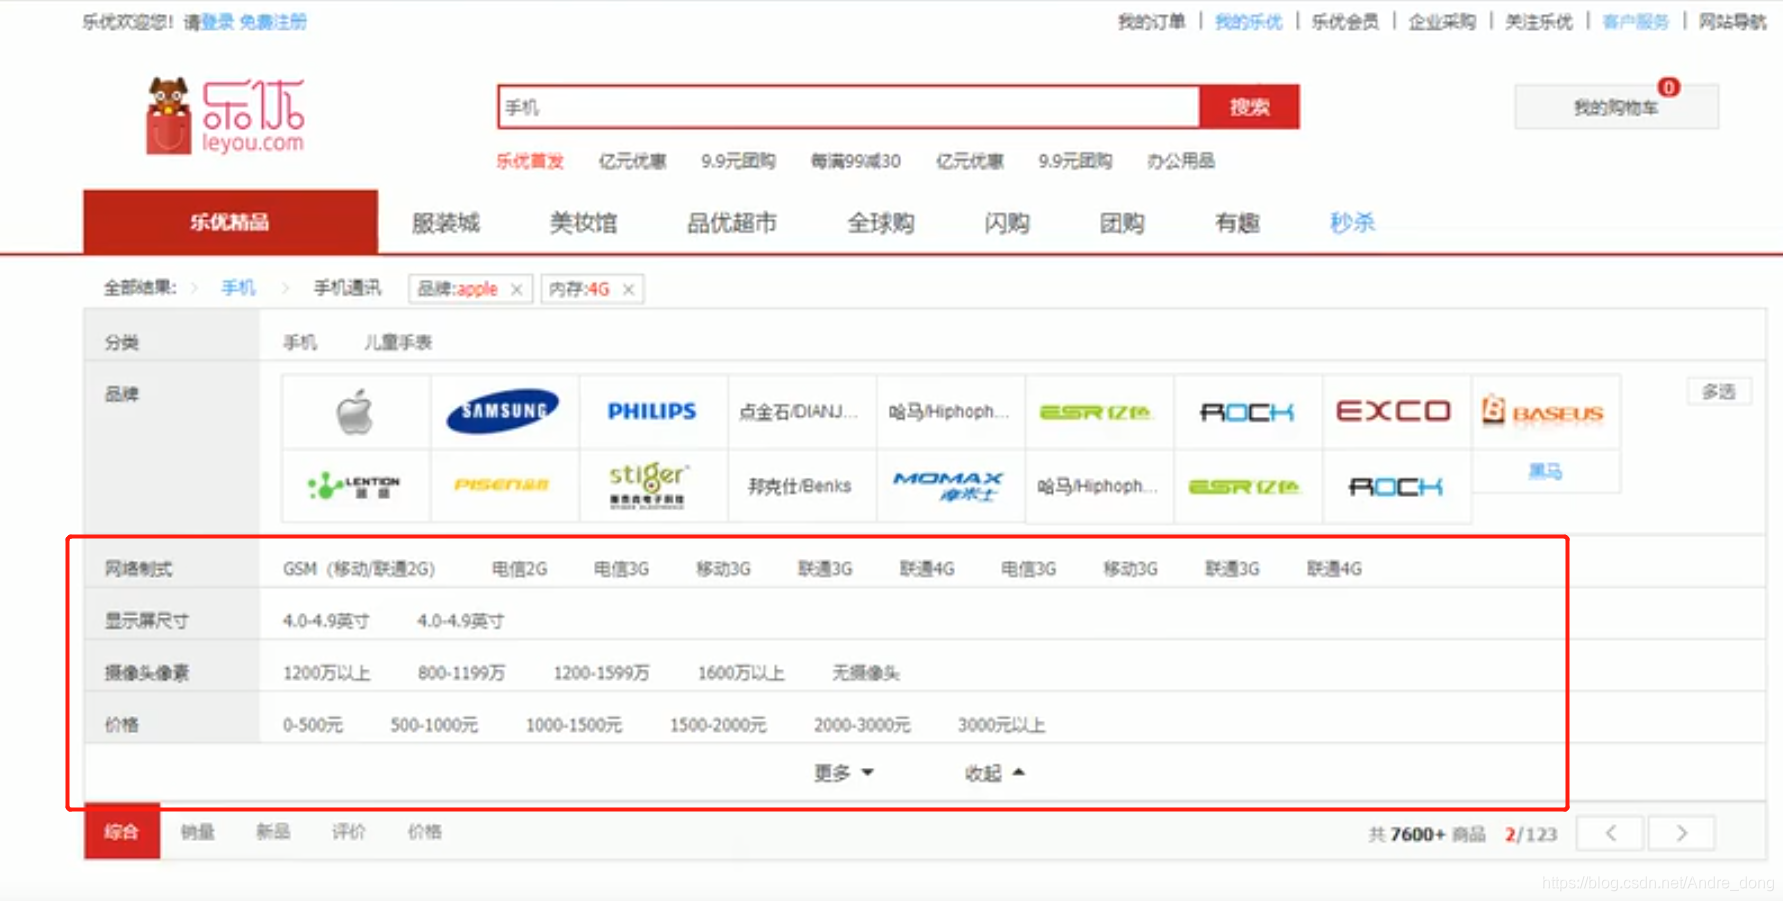Select the EXCO brand logo

1395,410
